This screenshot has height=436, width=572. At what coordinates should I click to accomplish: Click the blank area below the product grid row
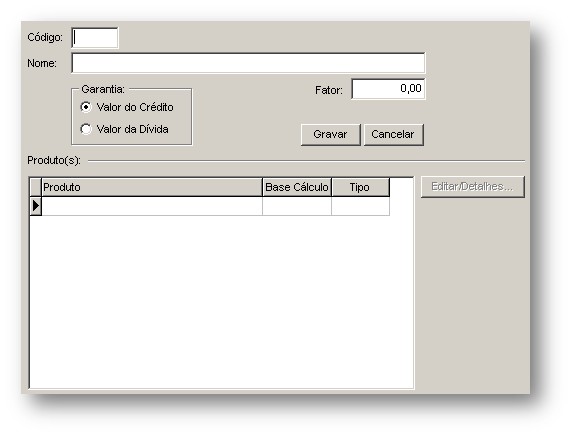click(221, 302)
